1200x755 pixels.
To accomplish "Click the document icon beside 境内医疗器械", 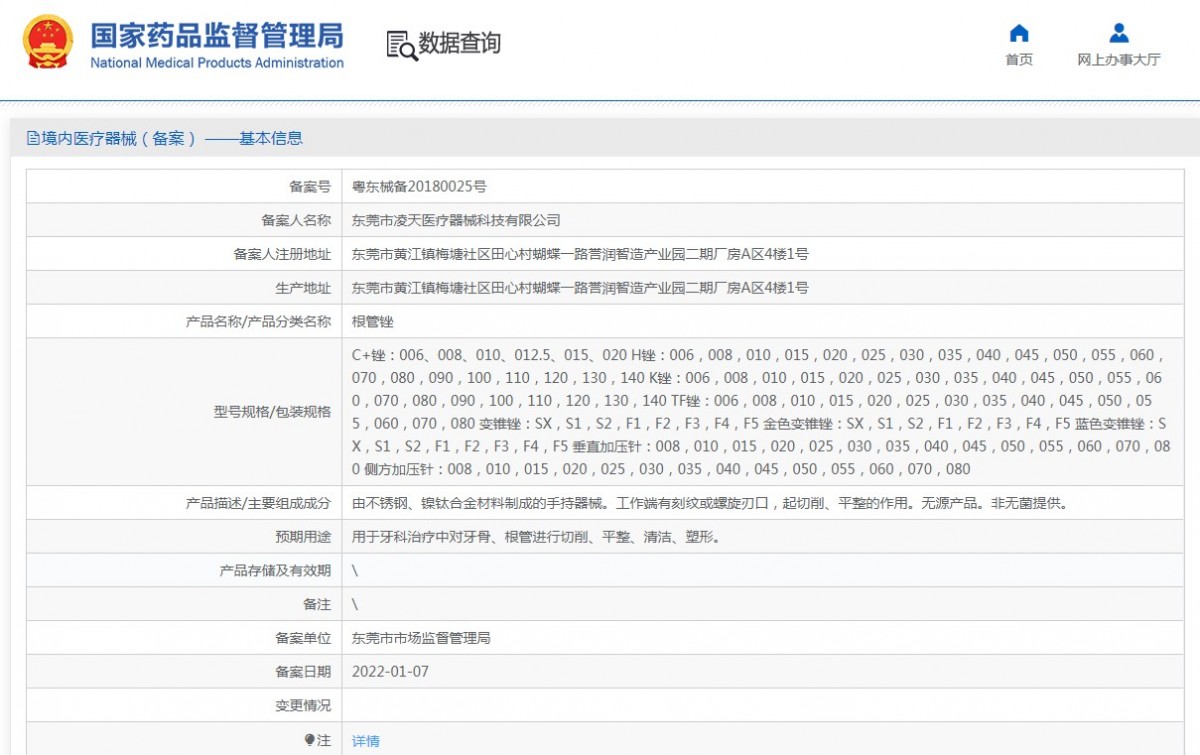I will coord(33,139).
